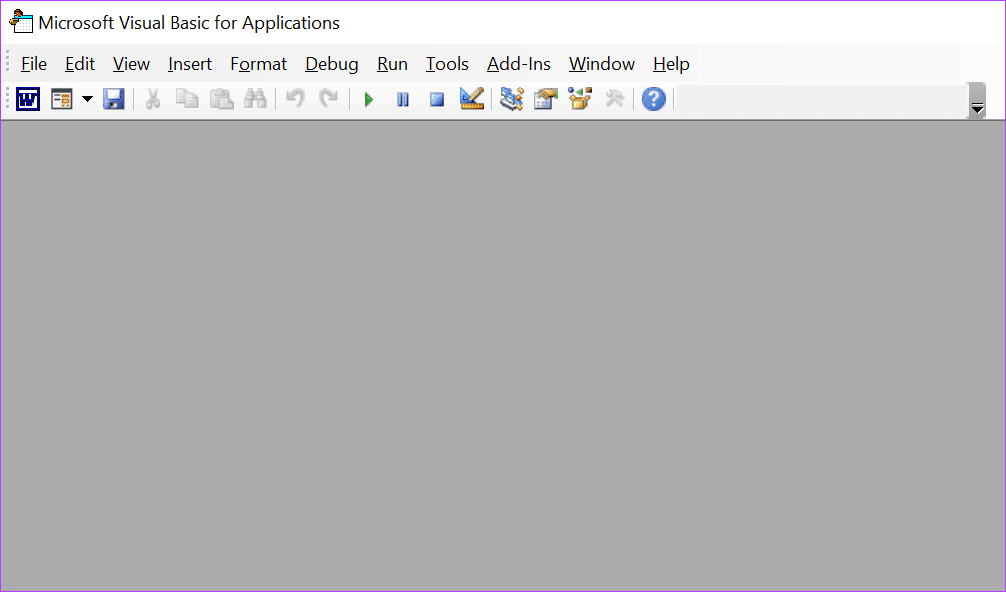Viewport: 1006px width, 592px height.
Task: Open the Help menu
Action: (x=671, y=64)
